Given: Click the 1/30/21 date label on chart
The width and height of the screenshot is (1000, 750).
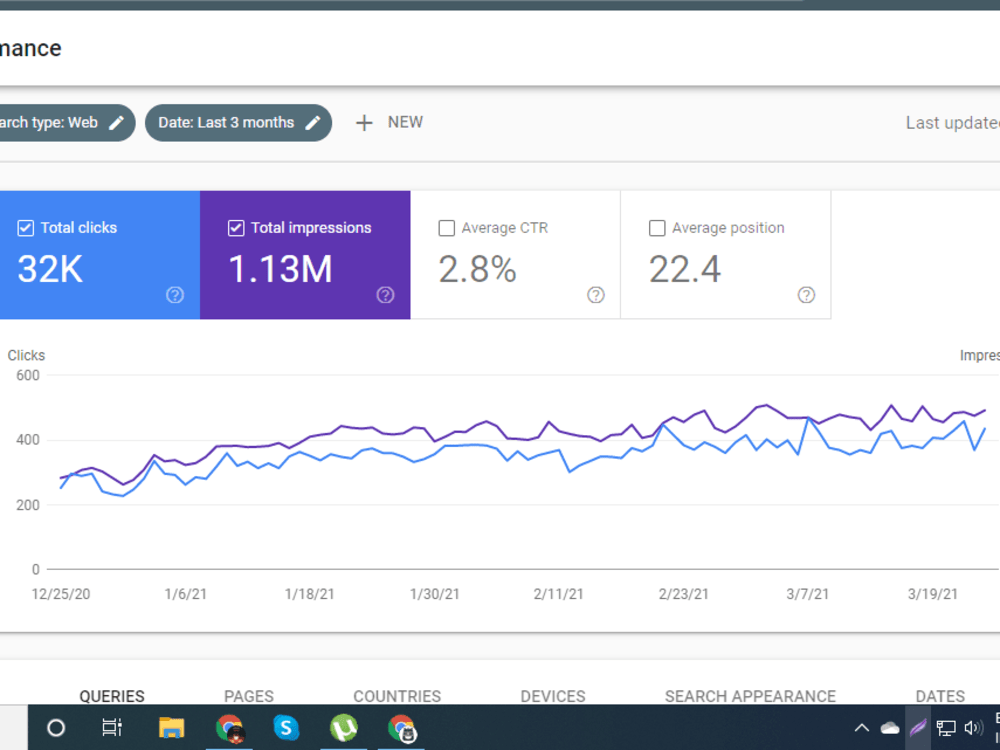Looking at the screenshot, I should pyautogui.click(x=434, y=594).
